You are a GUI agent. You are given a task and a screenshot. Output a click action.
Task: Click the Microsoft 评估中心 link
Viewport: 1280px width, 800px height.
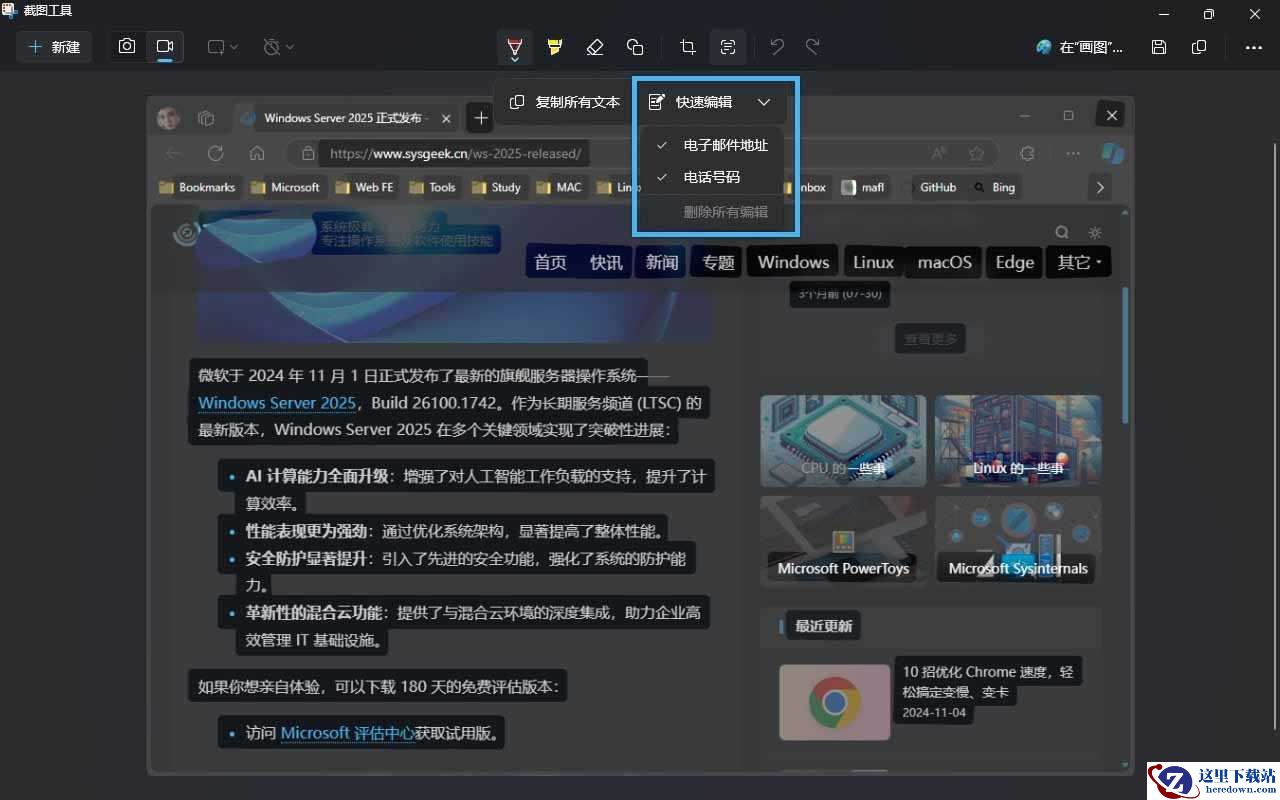click(347, 733)
